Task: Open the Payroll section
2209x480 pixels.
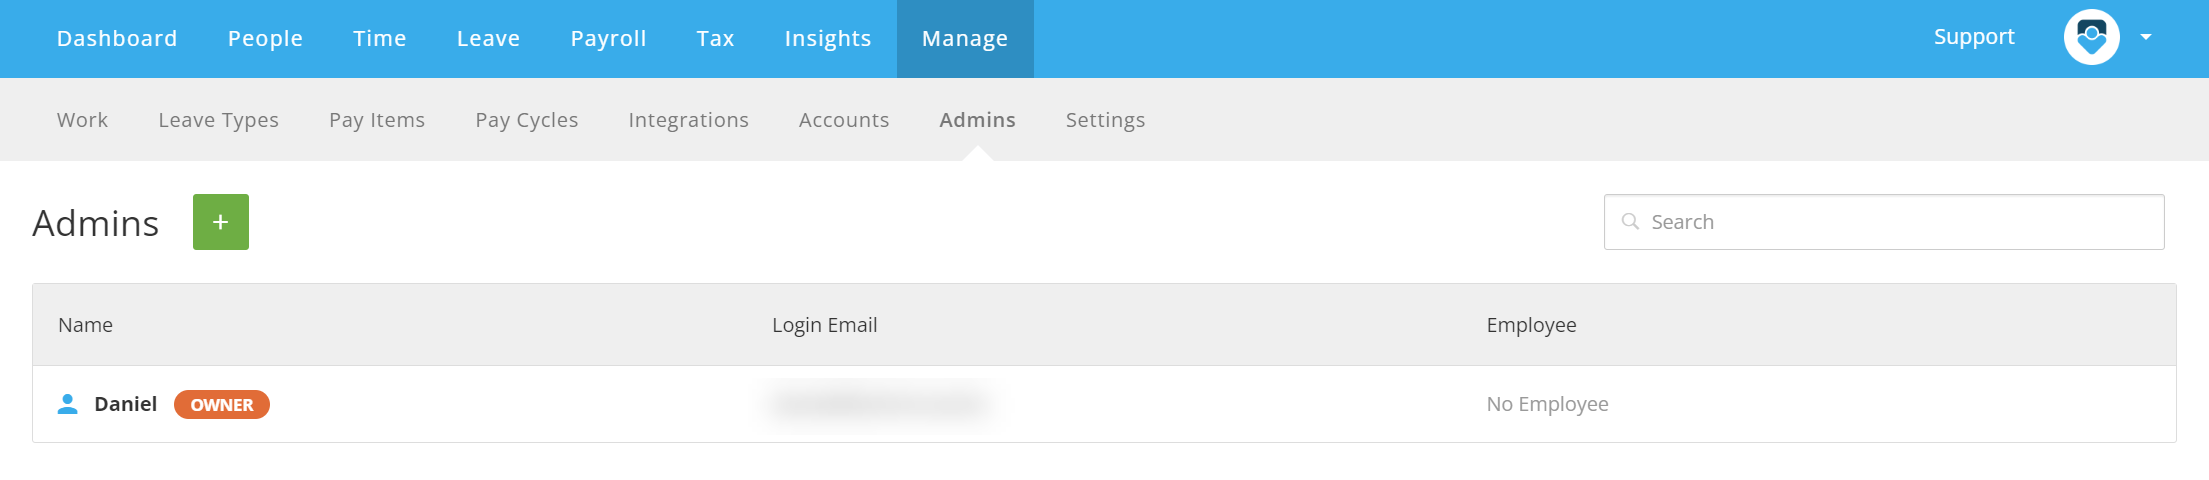Action: point(608,38)
